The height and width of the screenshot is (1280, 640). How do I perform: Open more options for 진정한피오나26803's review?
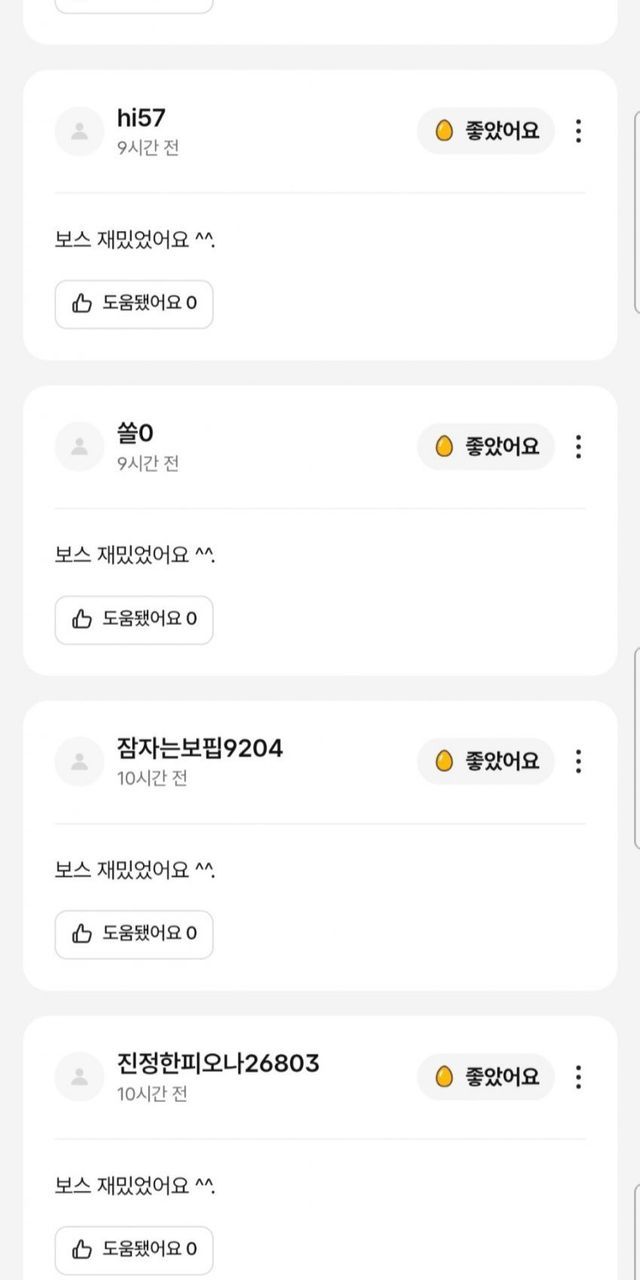click(x=578, y=1077)
